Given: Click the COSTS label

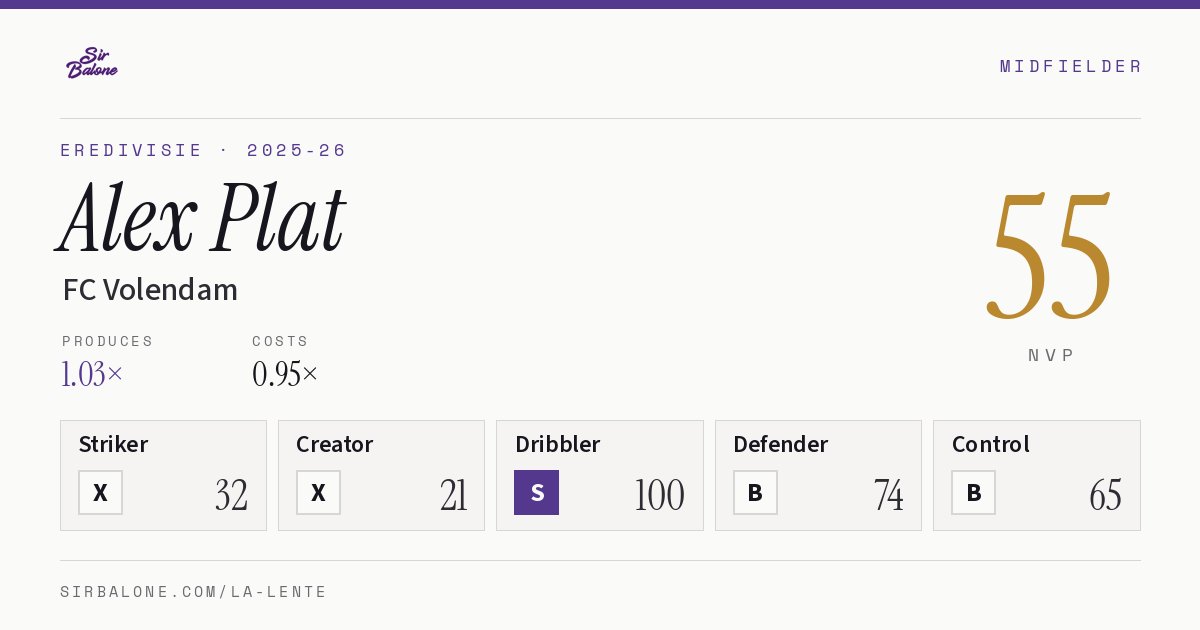Looking at the screenshot, I should [281, 341].
